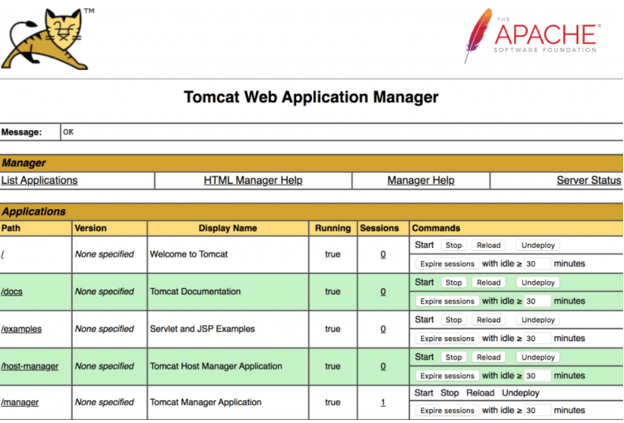Open the /manager path link
The image size is (624, 423).
click(20, 402)
